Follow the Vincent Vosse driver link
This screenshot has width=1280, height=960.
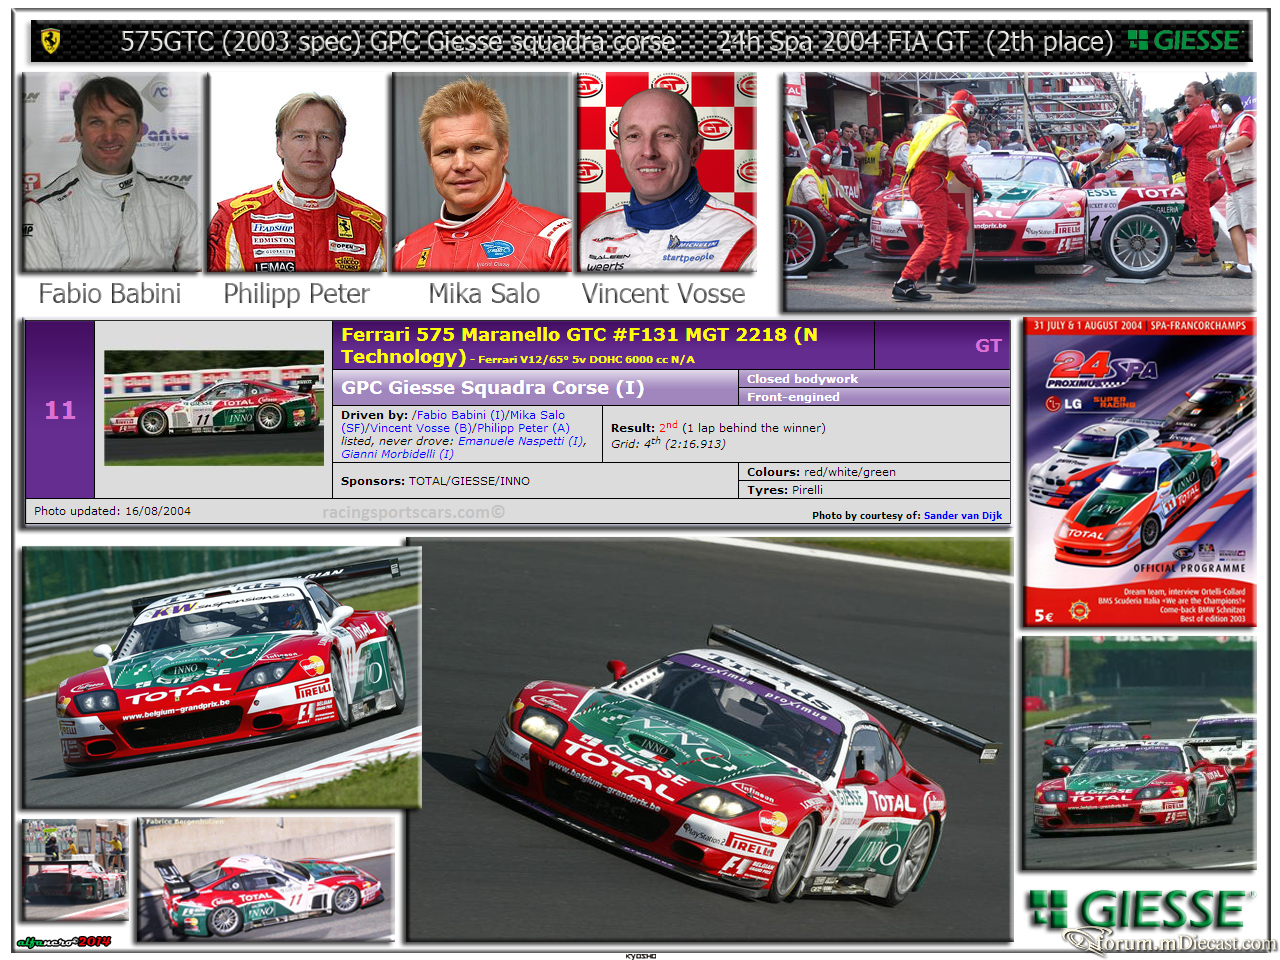(410, 428)
